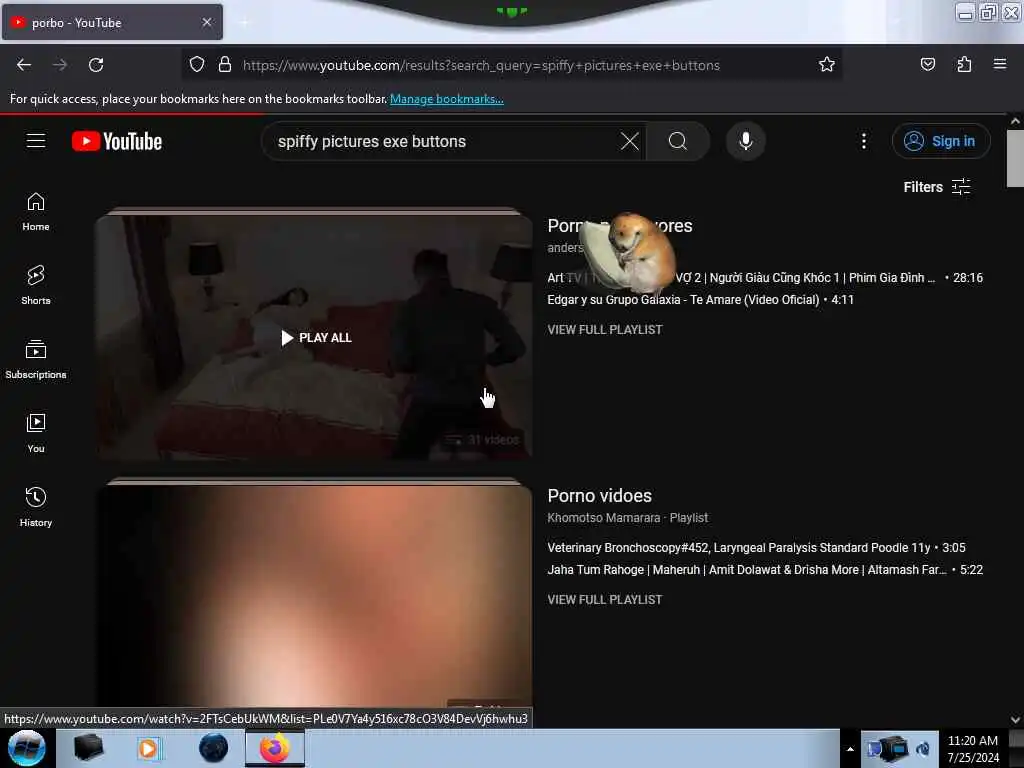1024x768 pixels.
Task: Open clock showing 11:20 AM
Action: [x=972, y=749]
